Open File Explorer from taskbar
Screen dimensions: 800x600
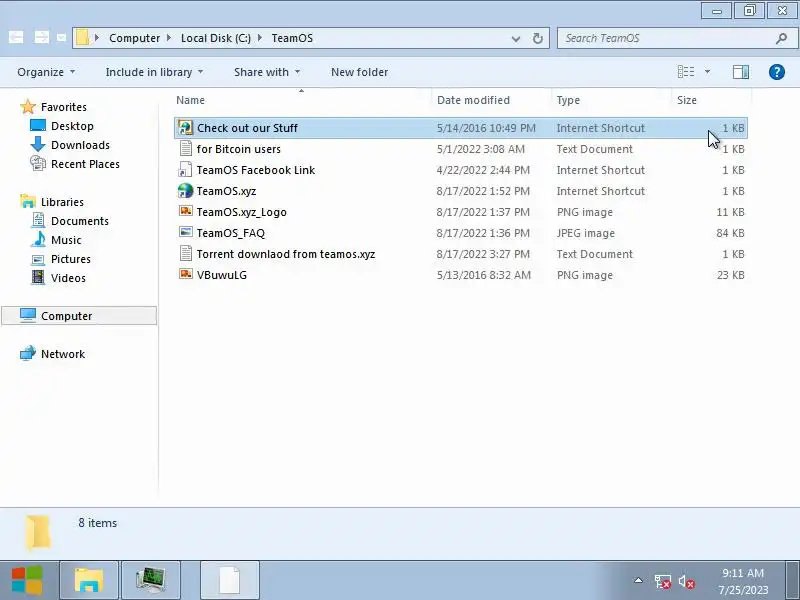pyautogui.click(x=89, y=580)
